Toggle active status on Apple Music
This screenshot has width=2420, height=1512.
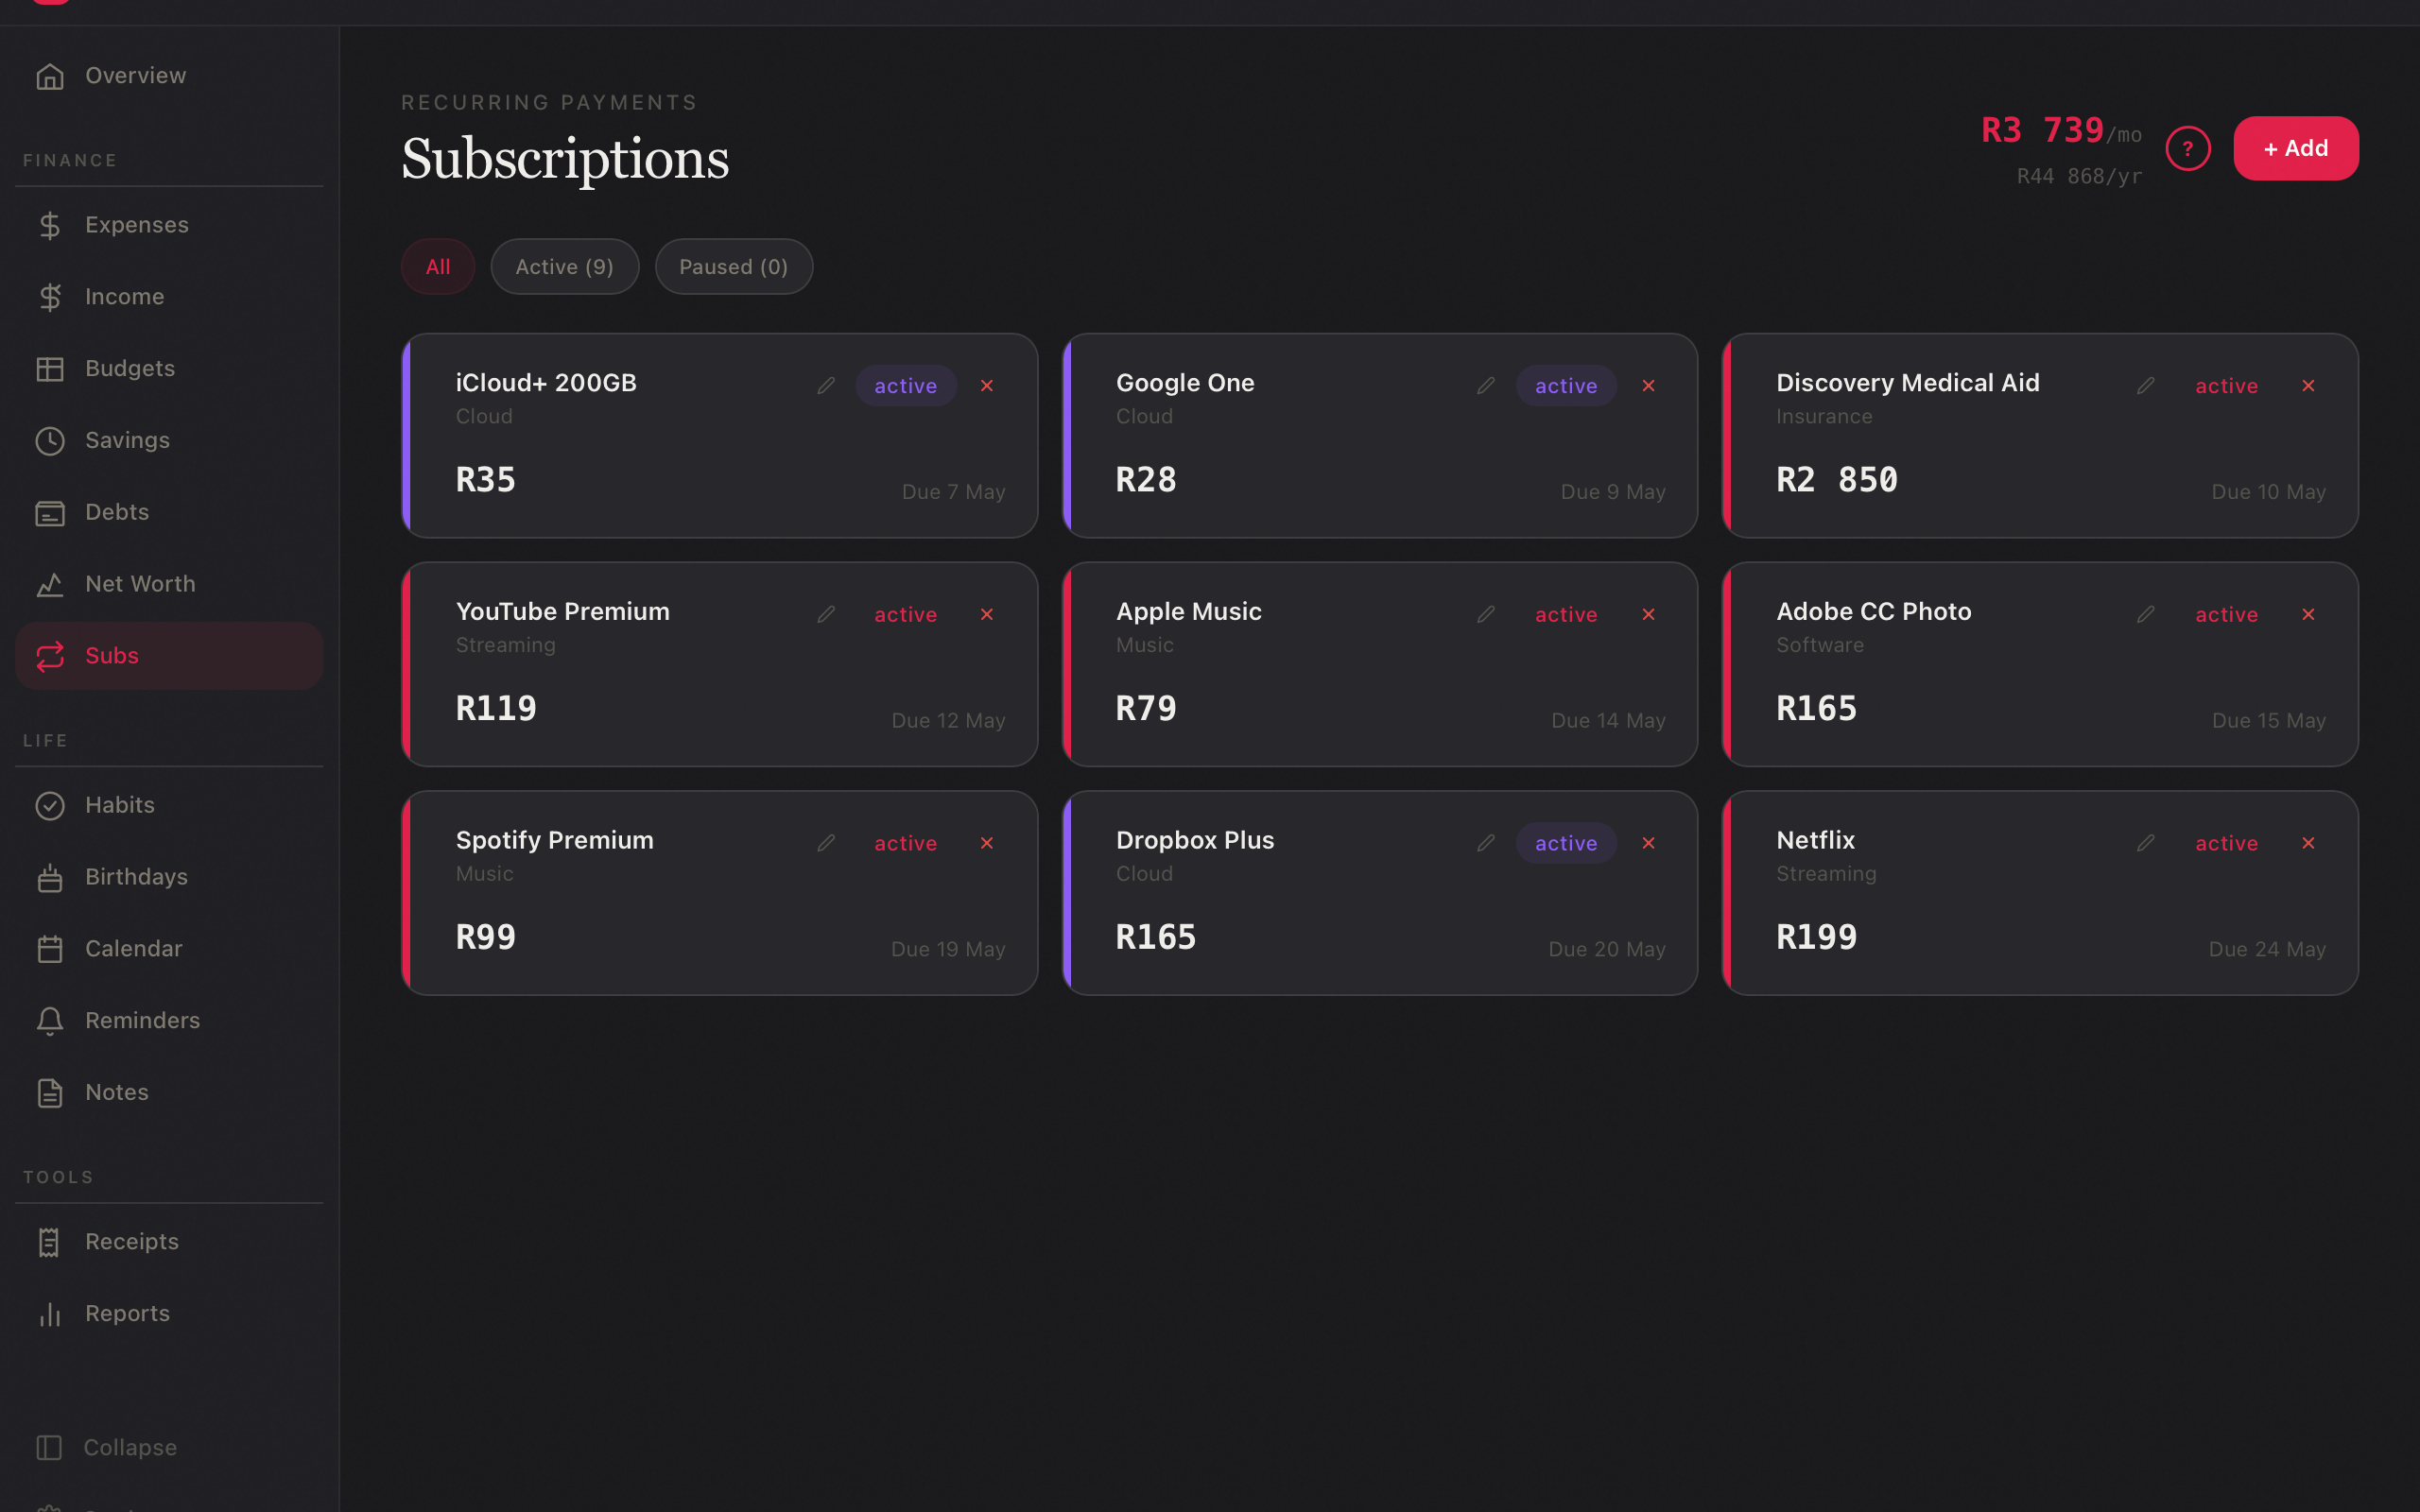[x=1566, y=615]
